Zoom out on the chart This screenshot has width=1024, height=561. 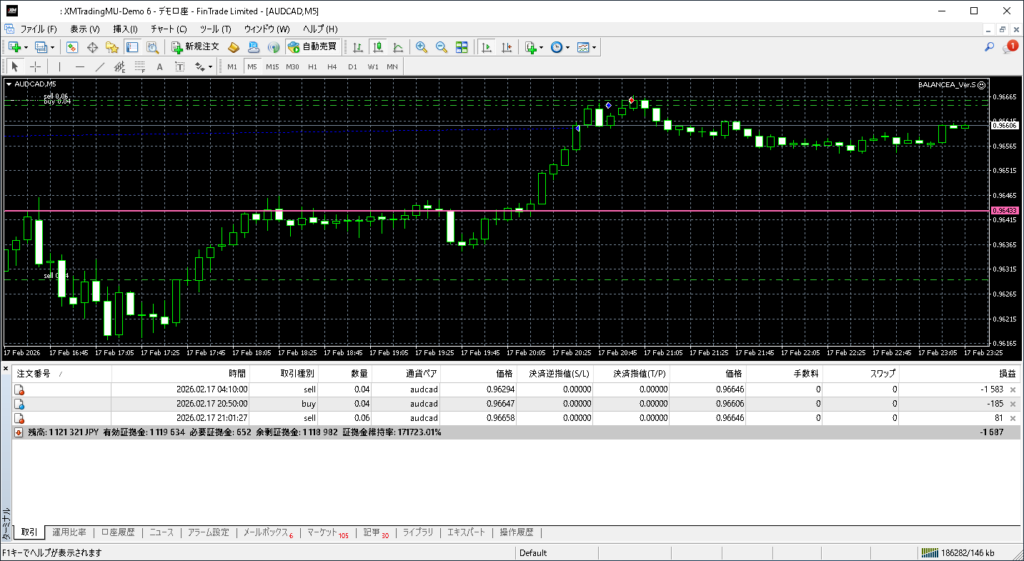pos(441,47)
